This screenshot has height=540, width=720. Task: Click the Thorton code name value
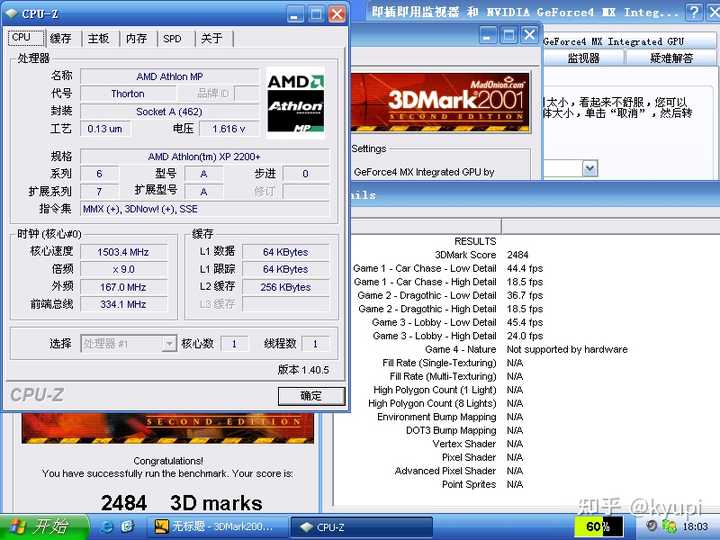coord(128,94)
